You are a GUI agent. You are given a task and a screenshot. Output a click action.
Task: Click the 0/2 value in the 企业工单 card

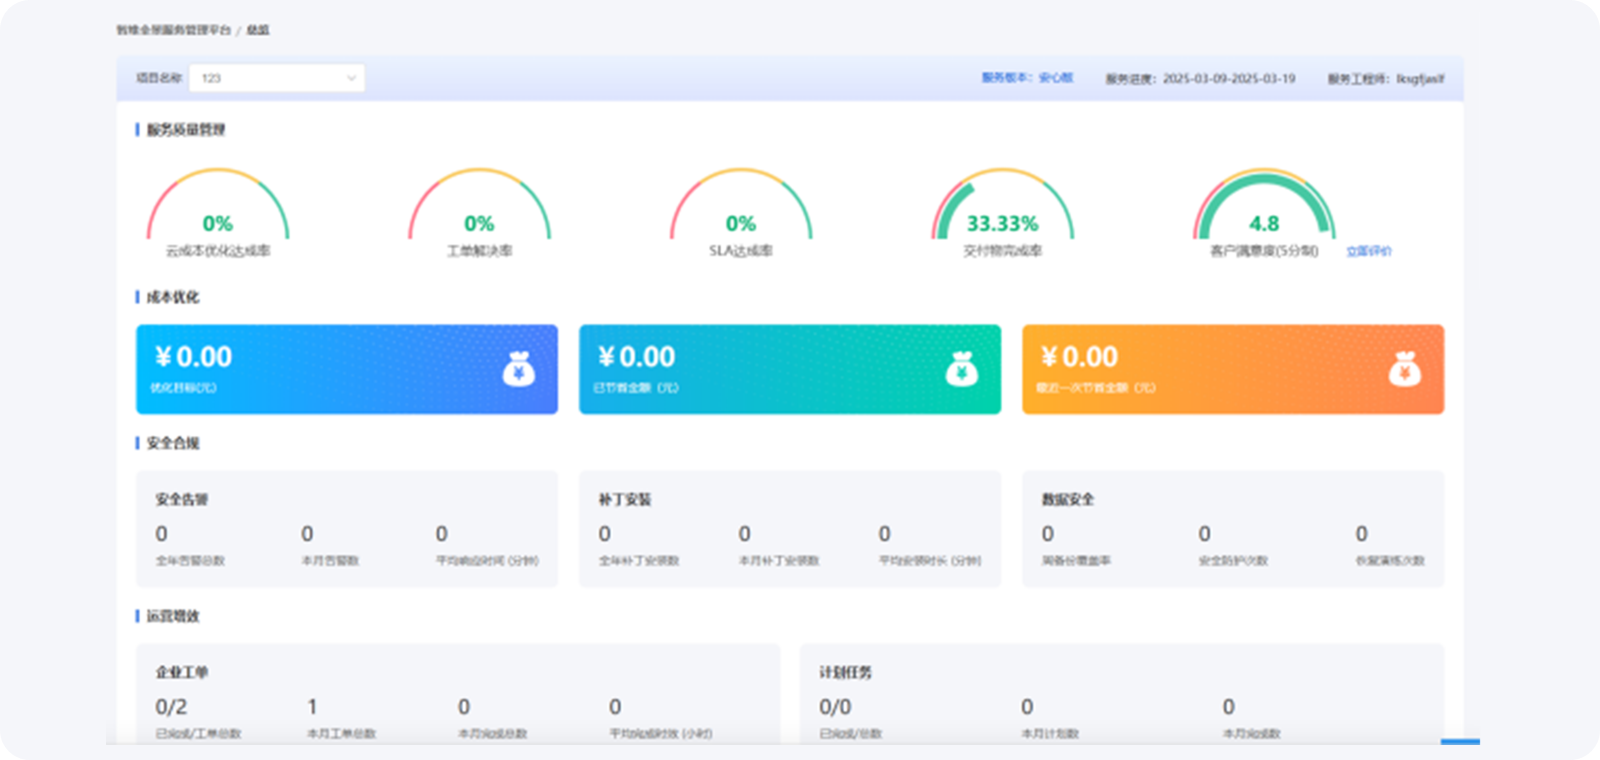point(171,707)
